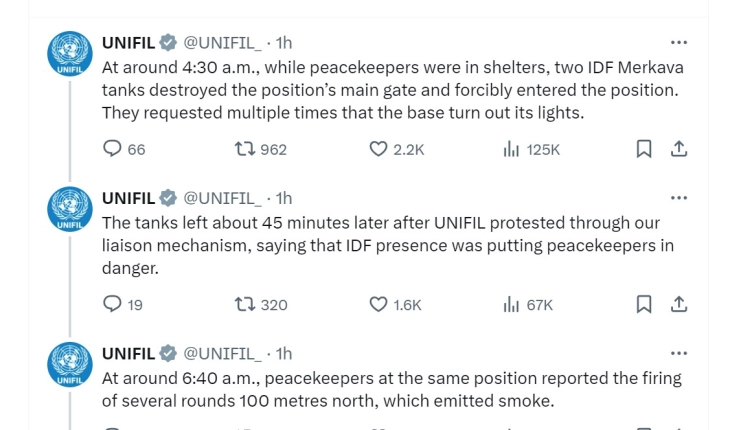This screenshot has height=430, width=730.
Task: Bookmark the first UNIFIL tweet
Action: (x=643, y=149)
